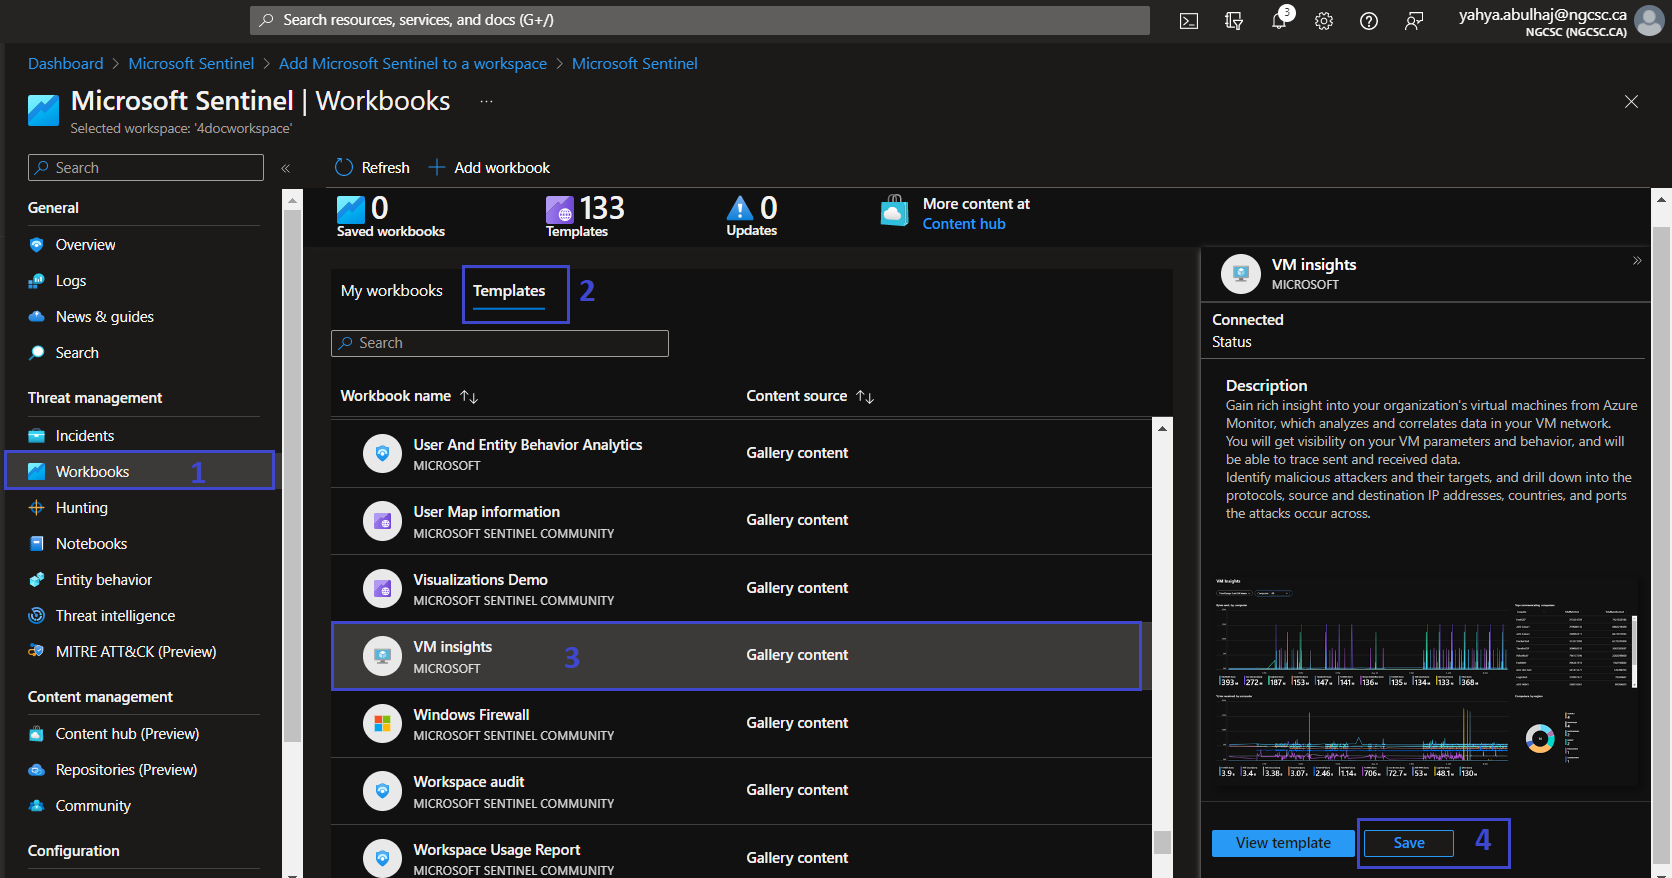Click the Refresh icon button
1672x878 pixels.
(x=372, y=167)
